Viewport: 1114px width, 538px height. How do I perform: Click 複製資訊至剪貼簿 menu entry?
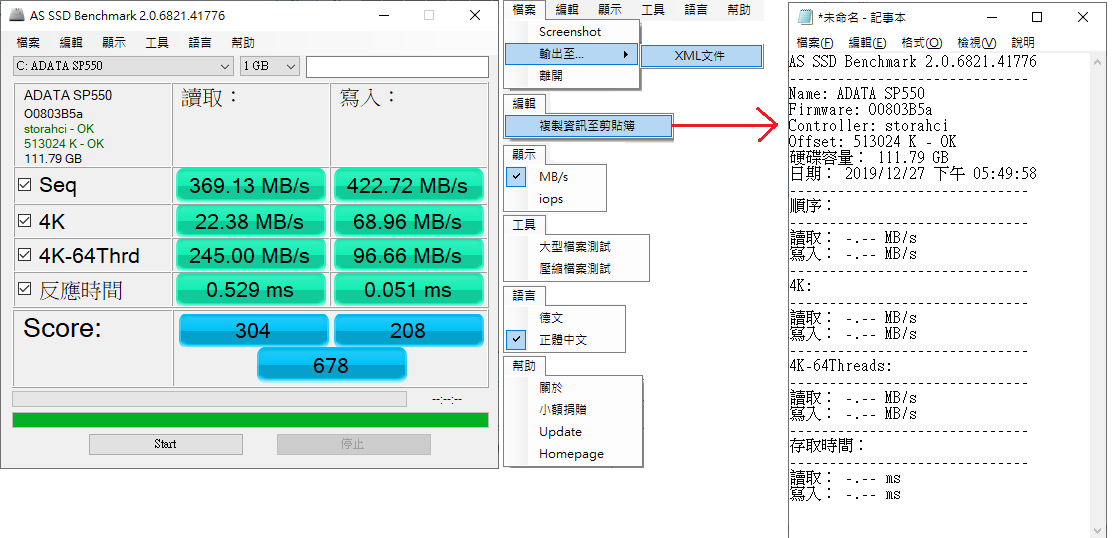[588, 126]
